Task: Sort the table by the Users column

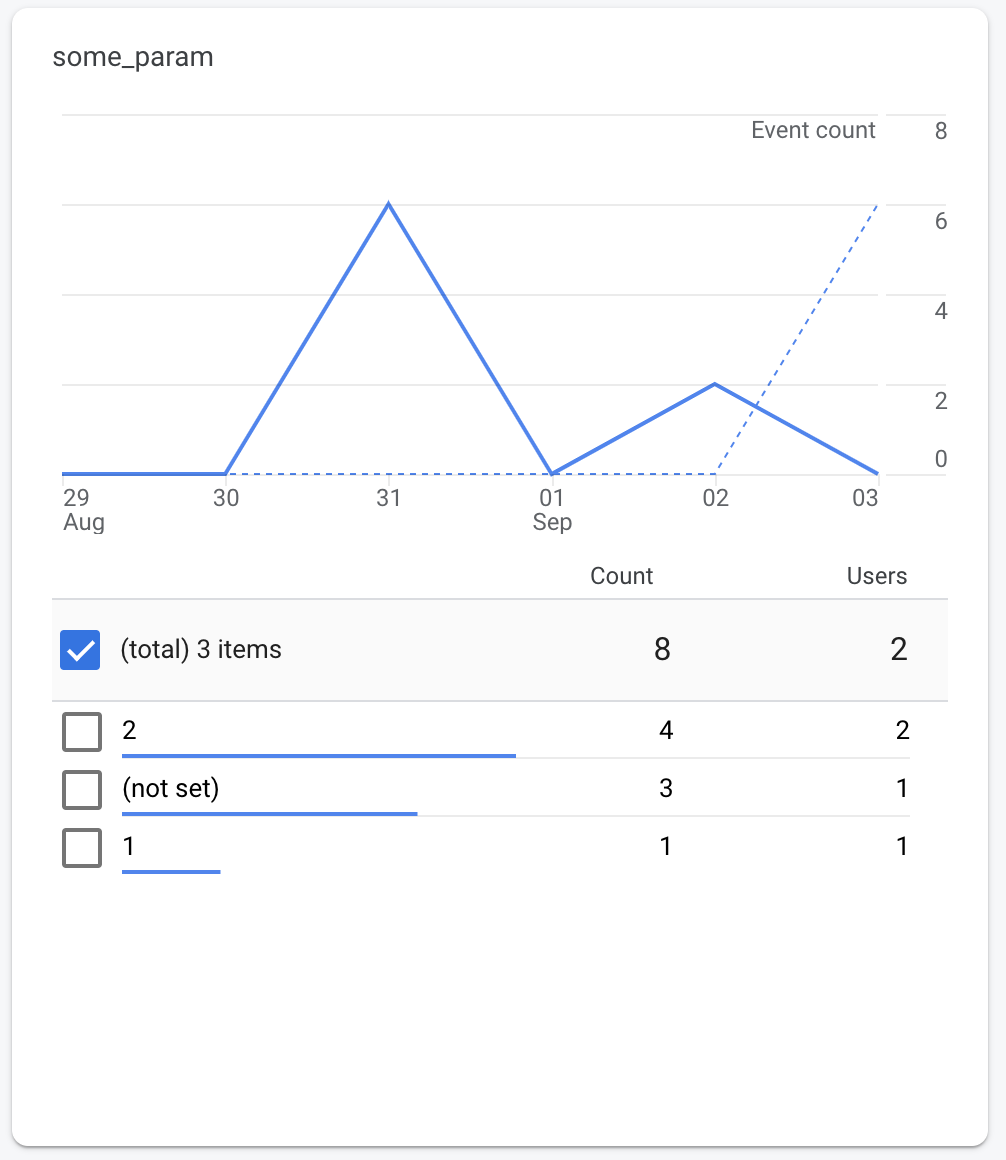Action: 876,576
